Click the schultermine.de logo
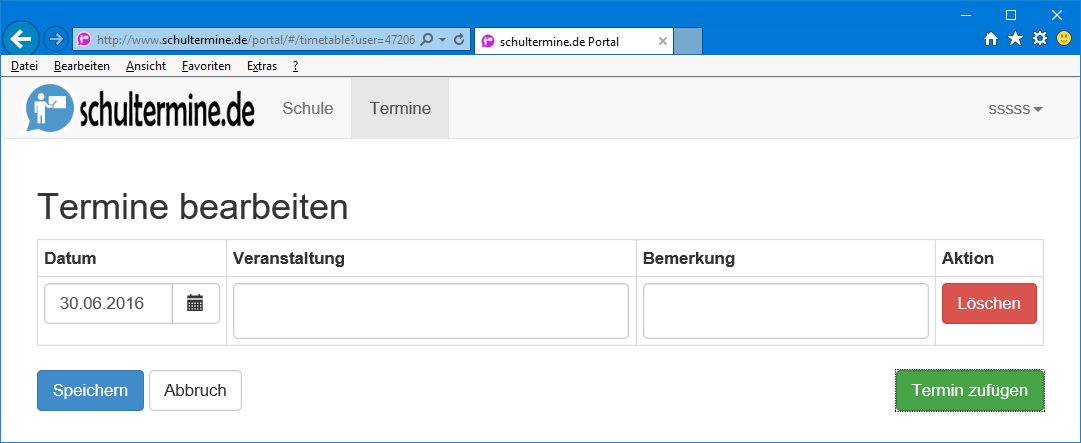1081x443 pixels. click(141, 108)
